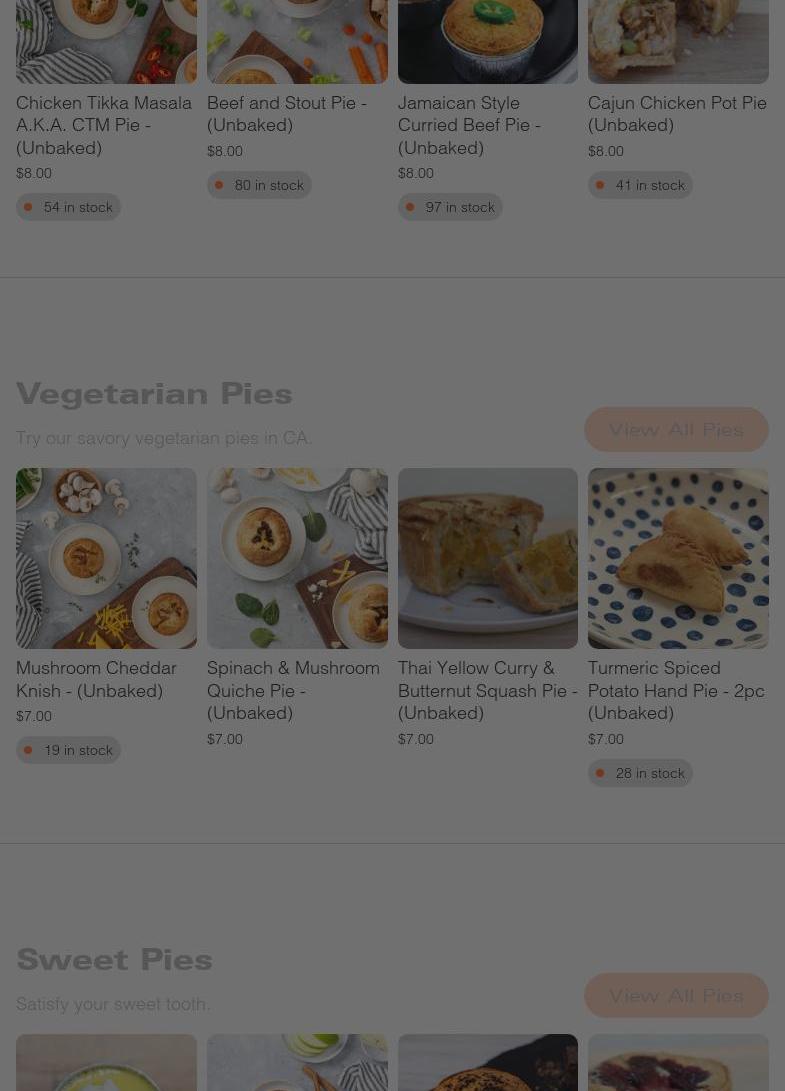The image size is (785, 1091).
Task: Open the Thai Yellow Curry Butternut Squash image
Action: pyautogui.click(x=488, y=558)
